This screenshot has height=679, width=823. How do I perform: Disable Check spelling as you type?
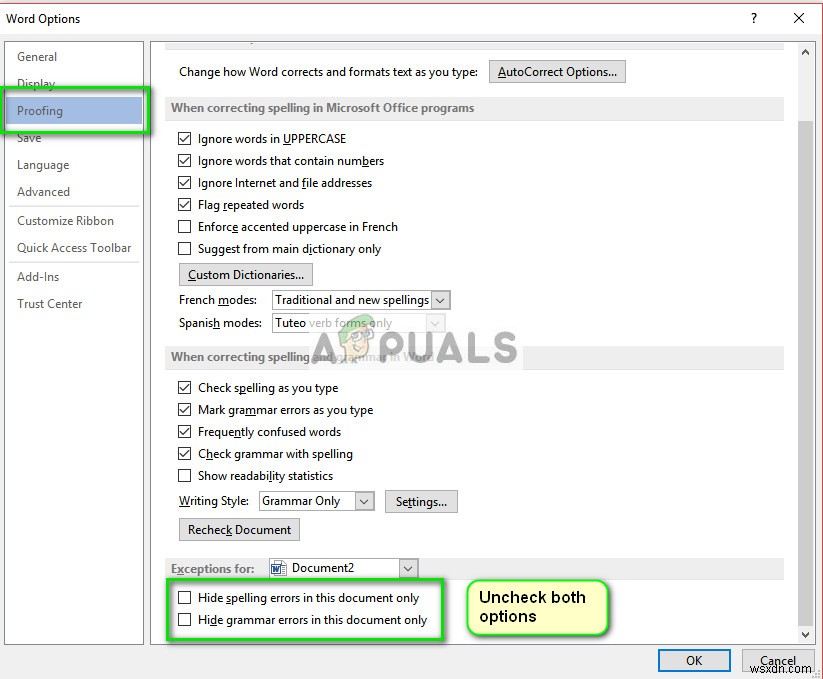184,388
